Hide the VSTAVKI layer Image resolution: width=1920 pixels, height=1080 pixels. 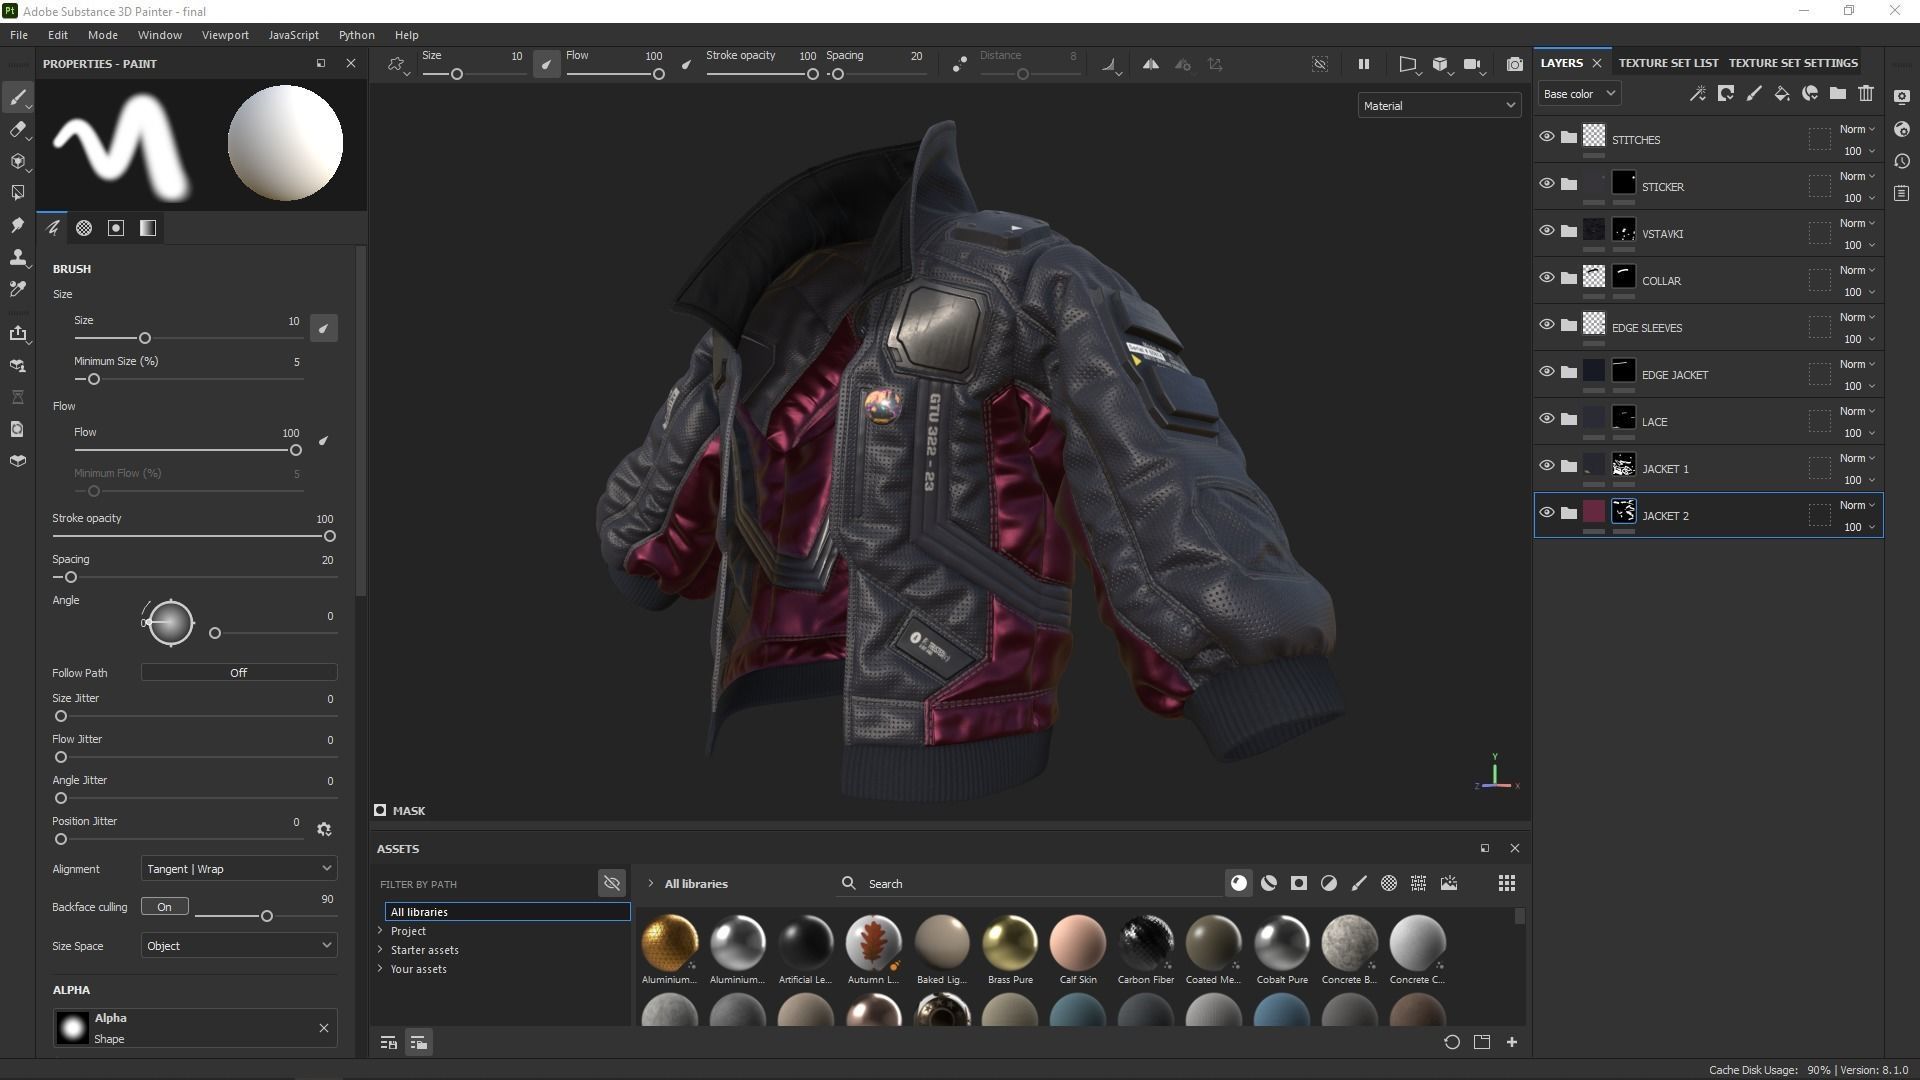[x=1547, y=231]
